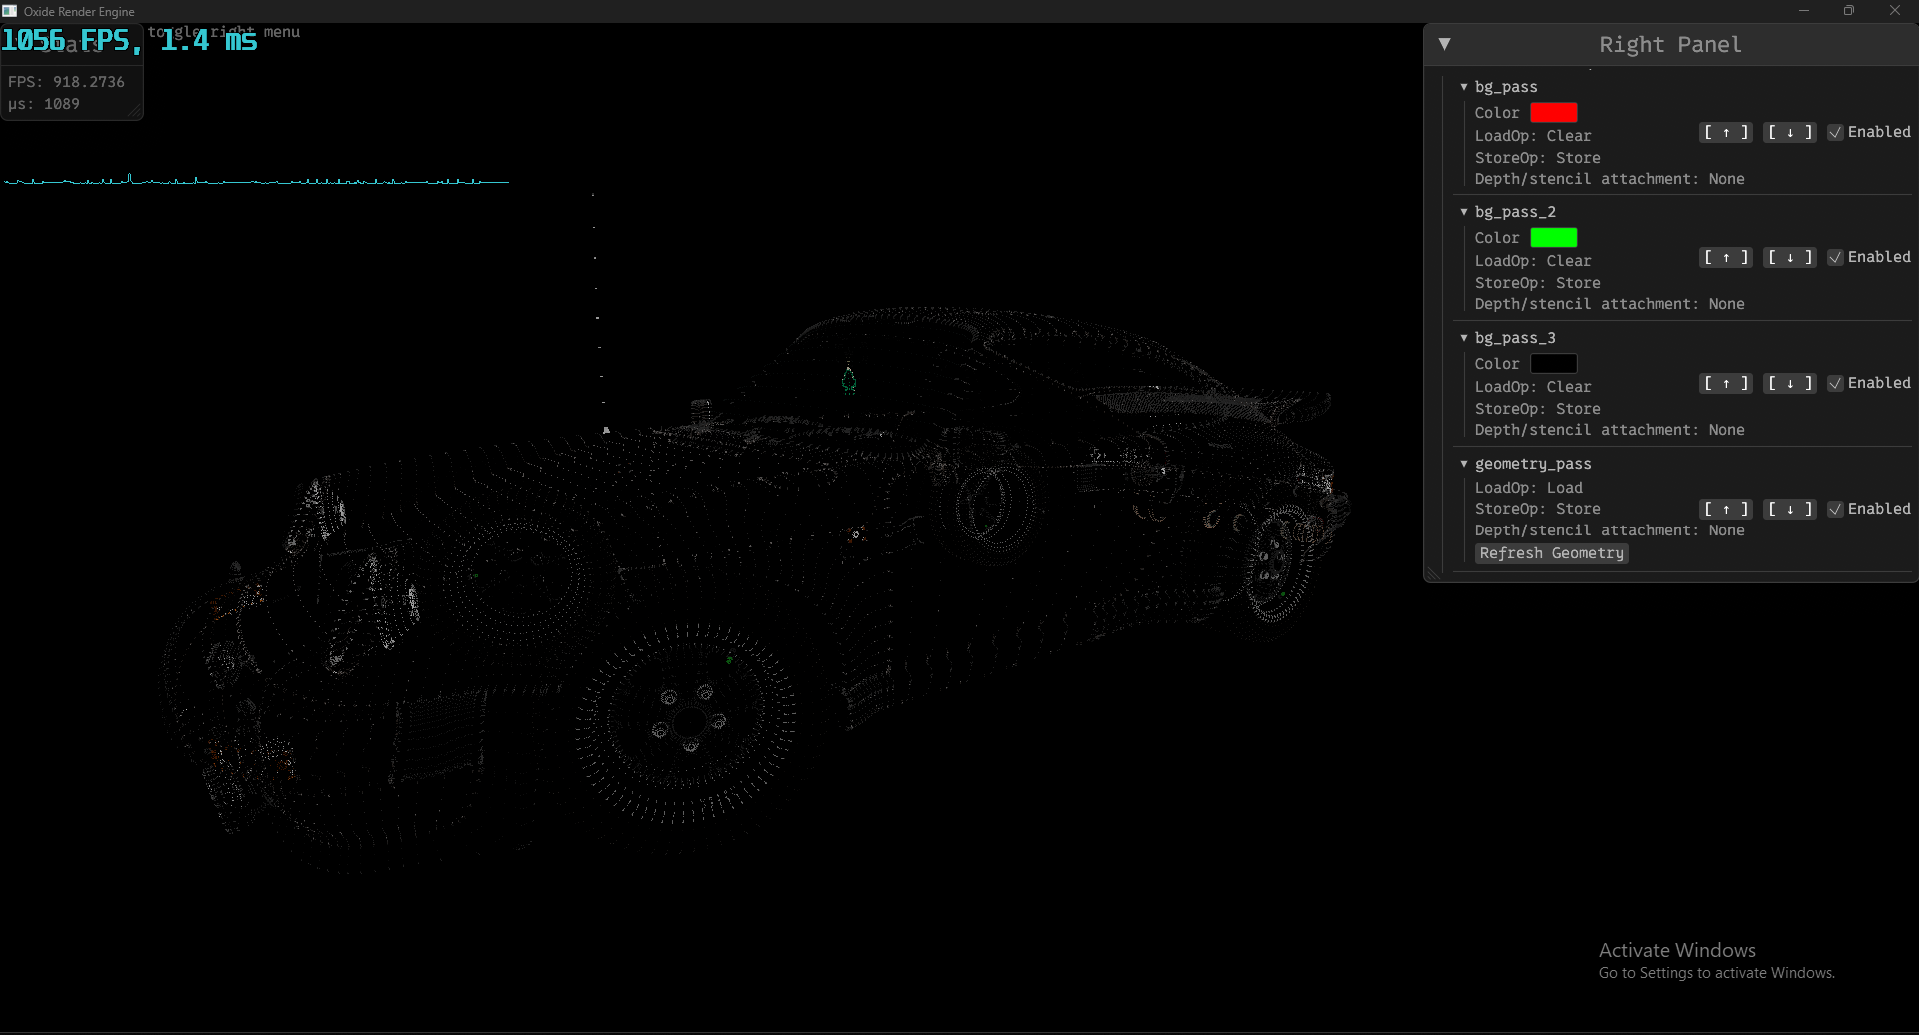Move bg_pass down with arrow button
Image resolution: width=1919 pixels, height=1035 pixels.
(1790, 132)
